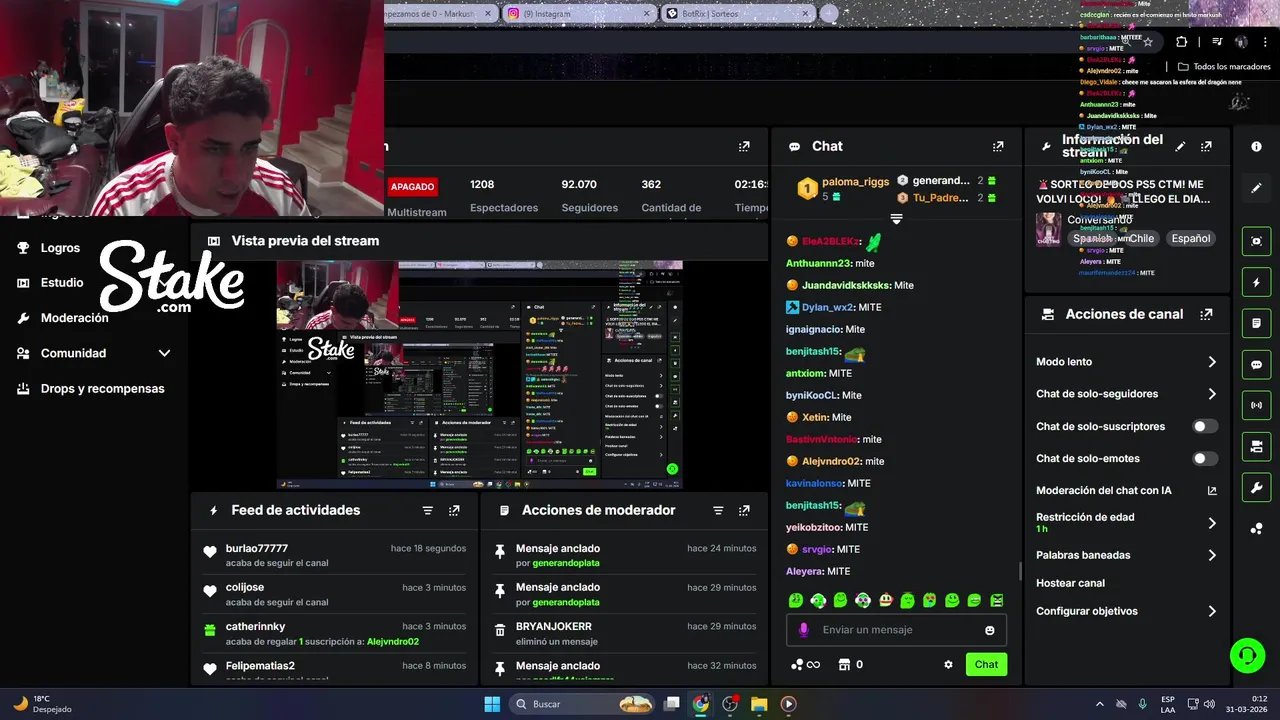Open browser extensions puzzle icon
This screenshot has height=720, width=1280.
click(x=1182, y=42)
